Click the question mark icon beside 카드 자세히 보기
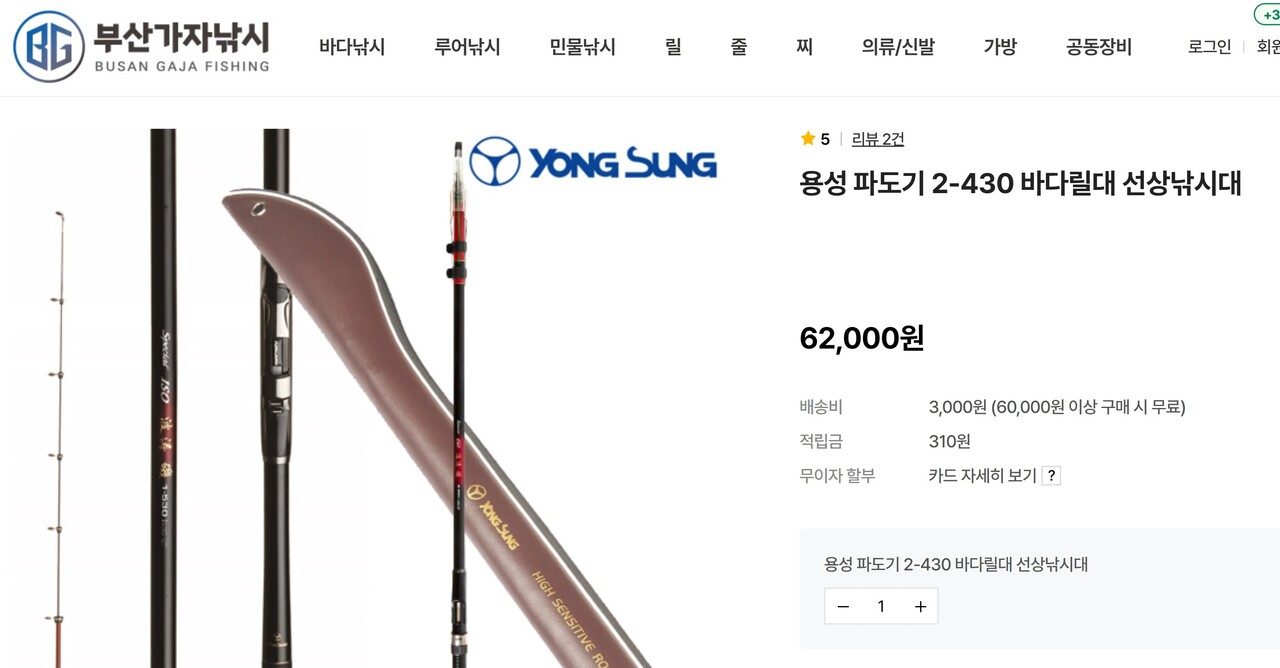1280x668 pixels. 1051,476
